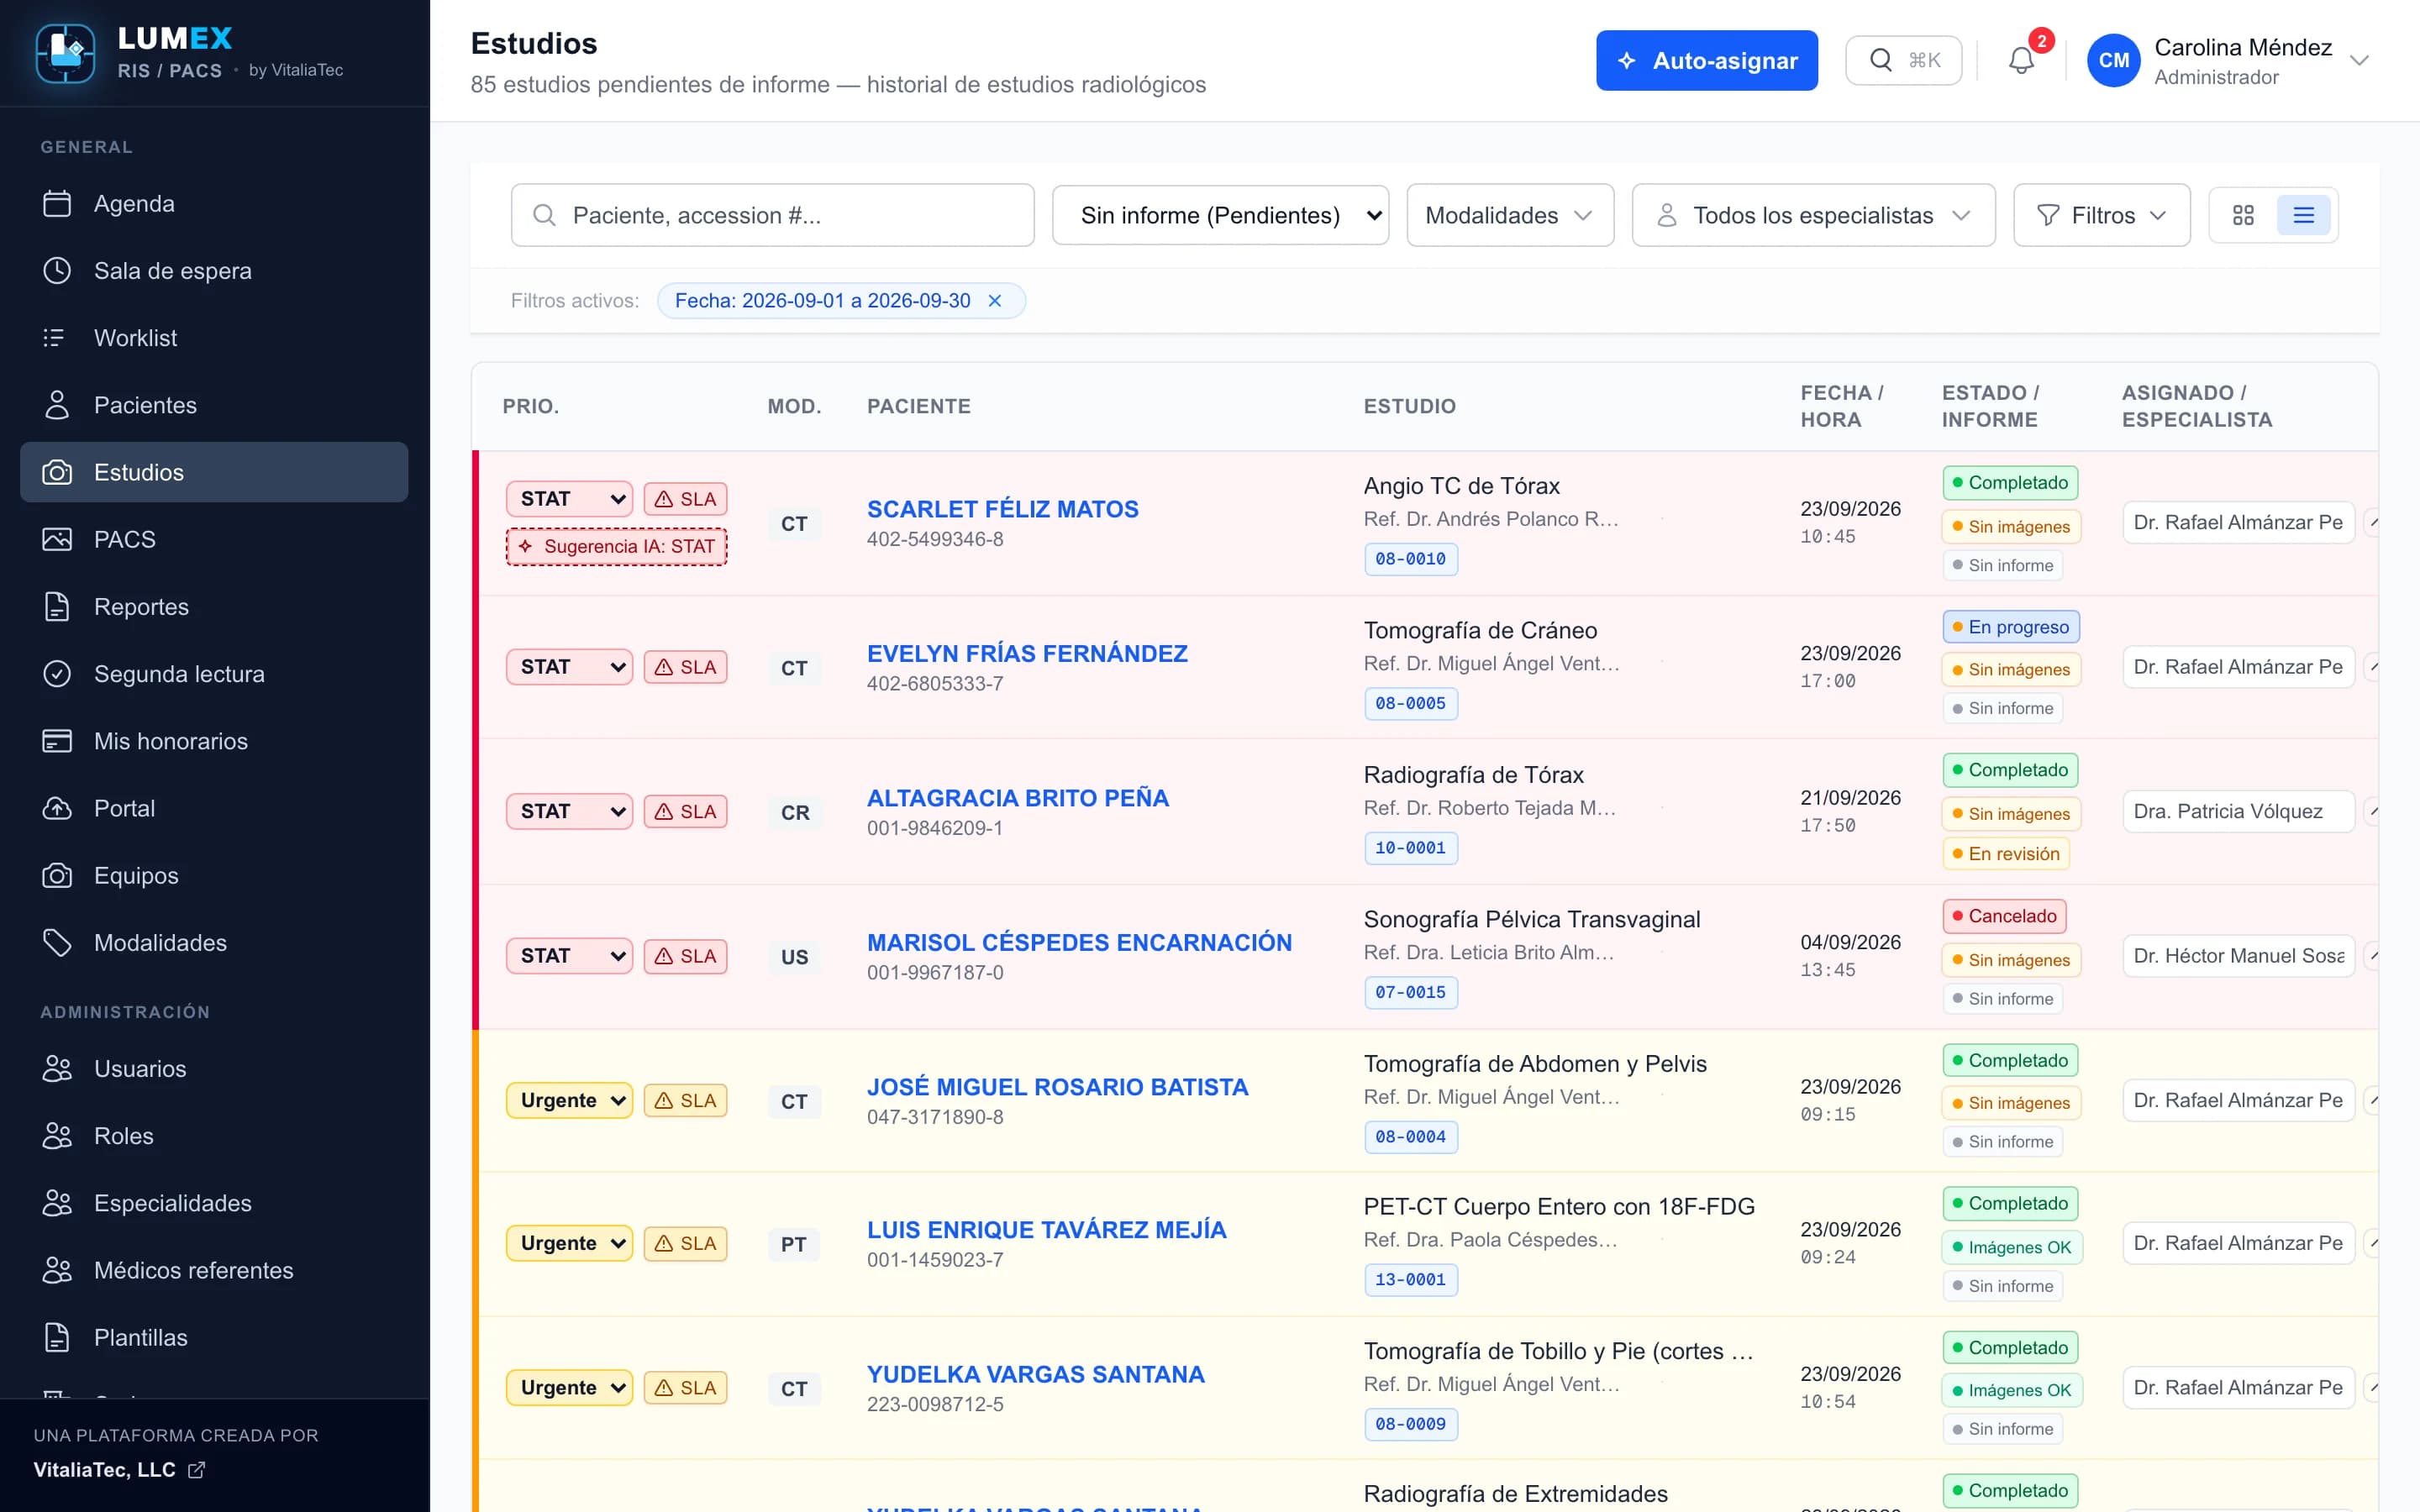Expand the Filtros dropdown
The image size is (2420, 1512).
2101,215
